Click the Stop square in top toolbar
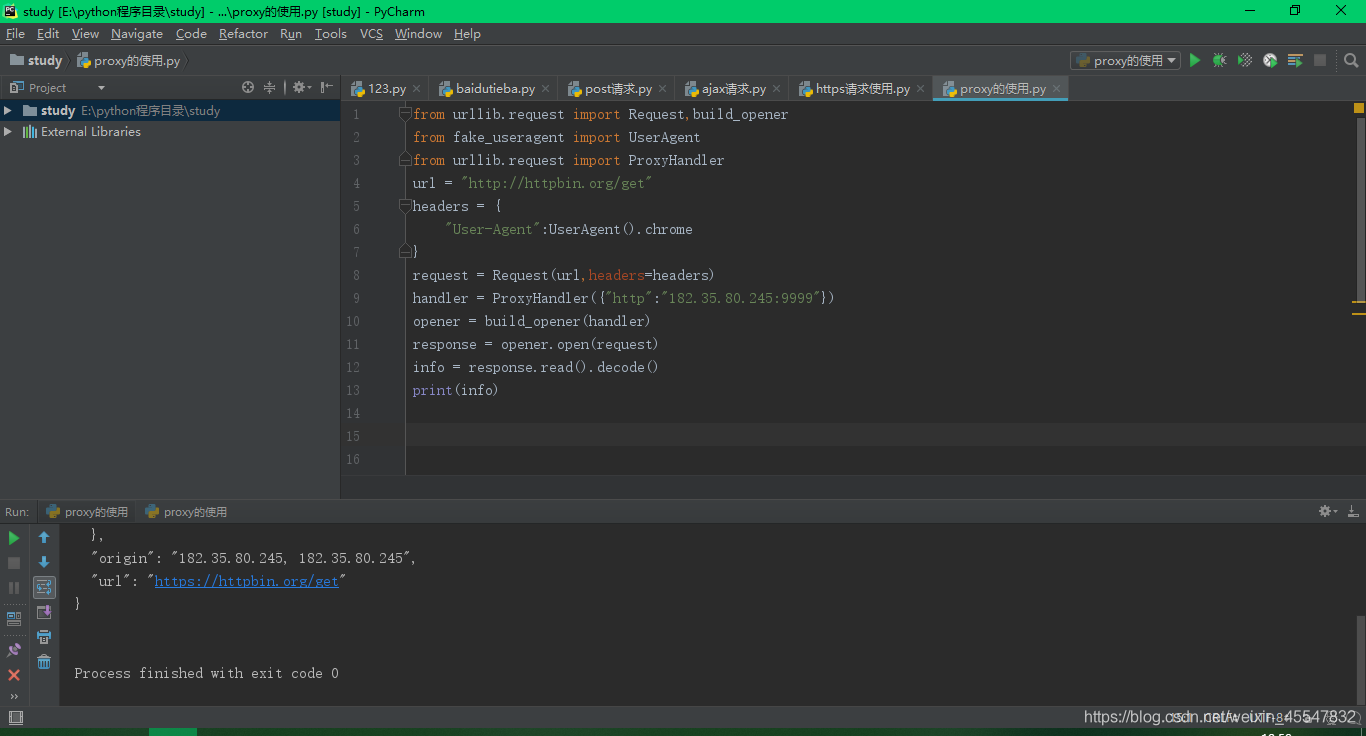 click(x=1320, y=61)
